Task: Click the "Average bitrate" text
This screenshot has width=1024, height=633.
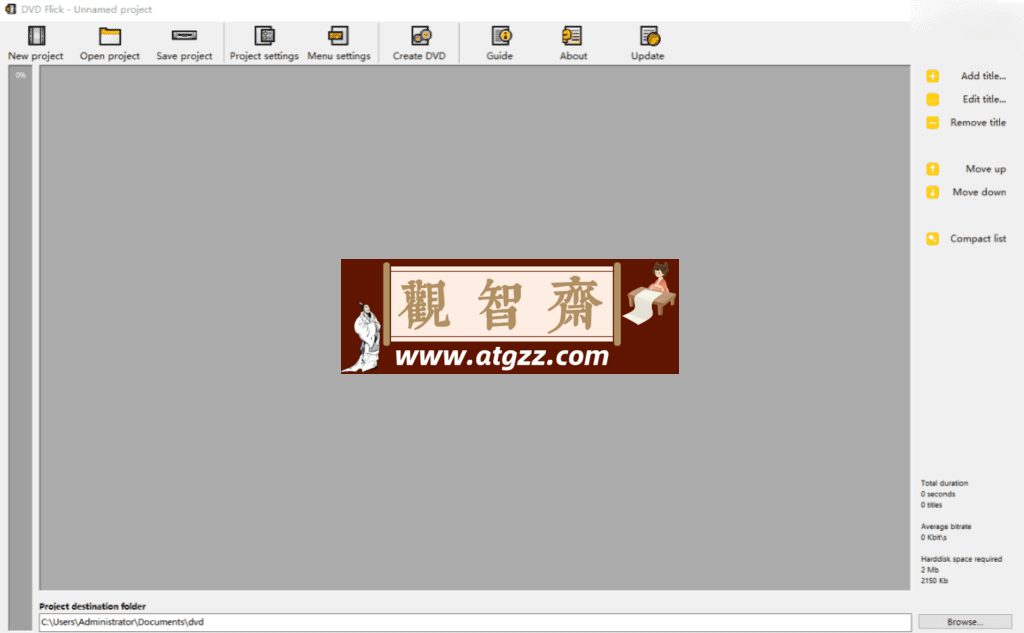Action: coord(946,527)
